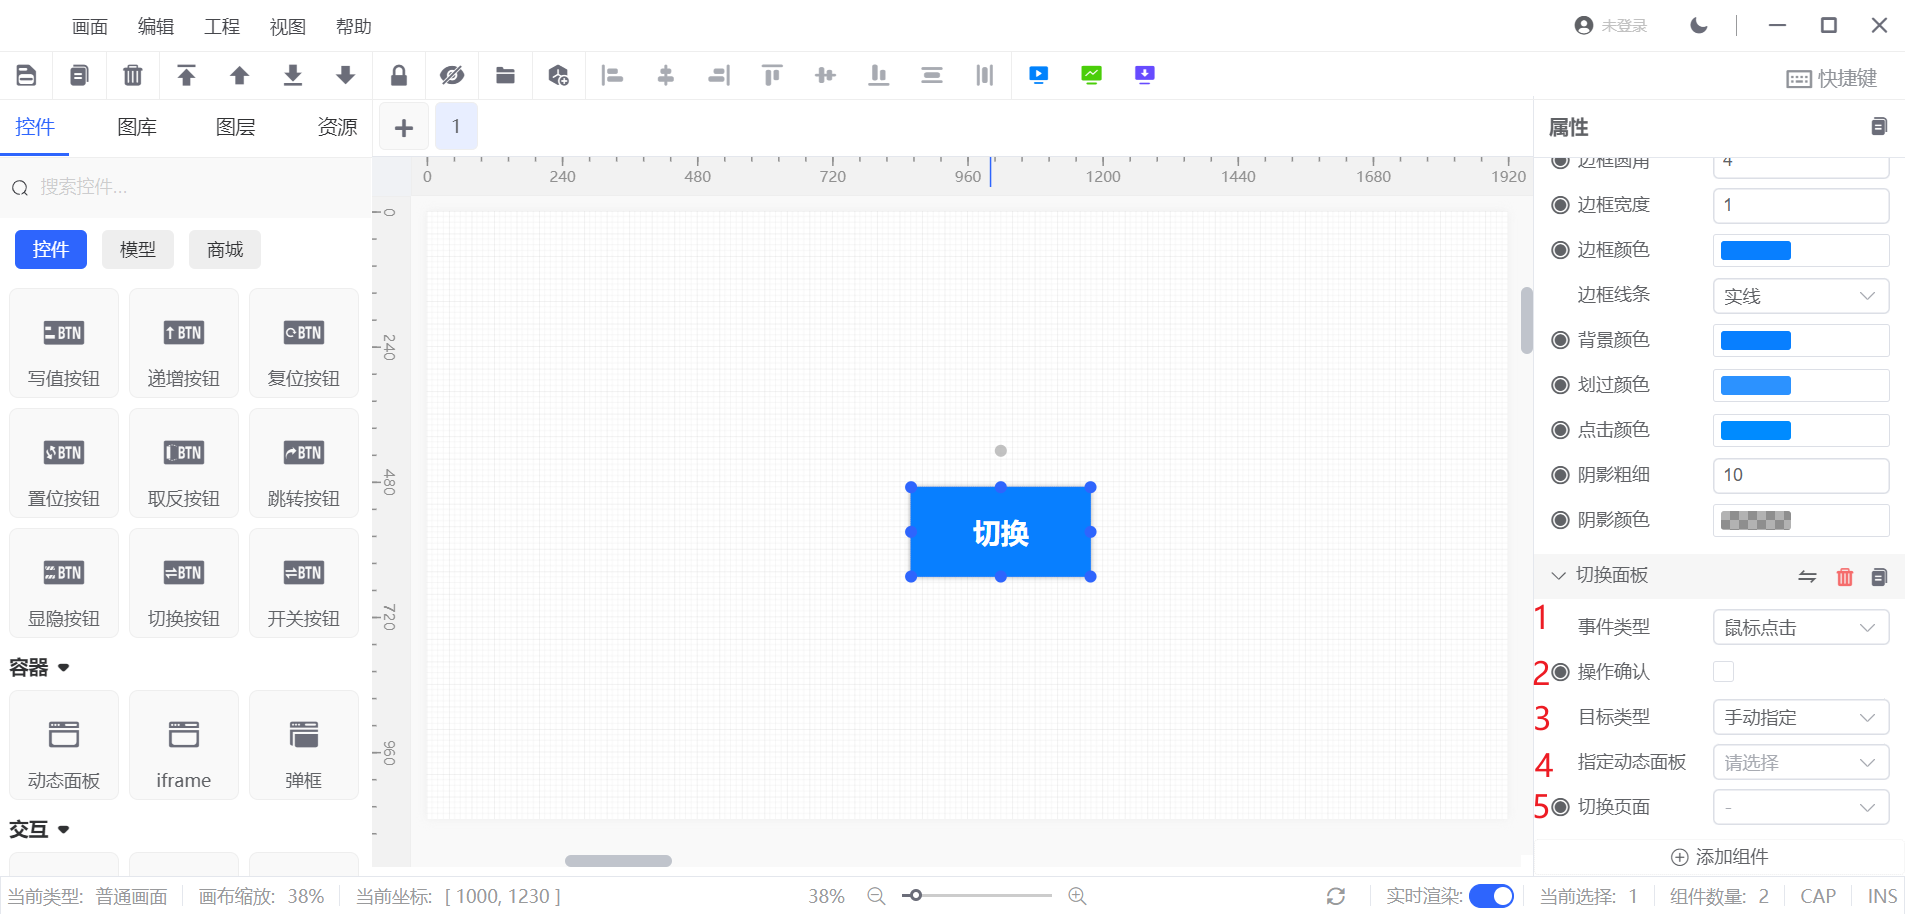This screenshot has width=1905, height=914.
Task: Click the hide visibility eye-slash icon
Action: click(x=452, y=75)
